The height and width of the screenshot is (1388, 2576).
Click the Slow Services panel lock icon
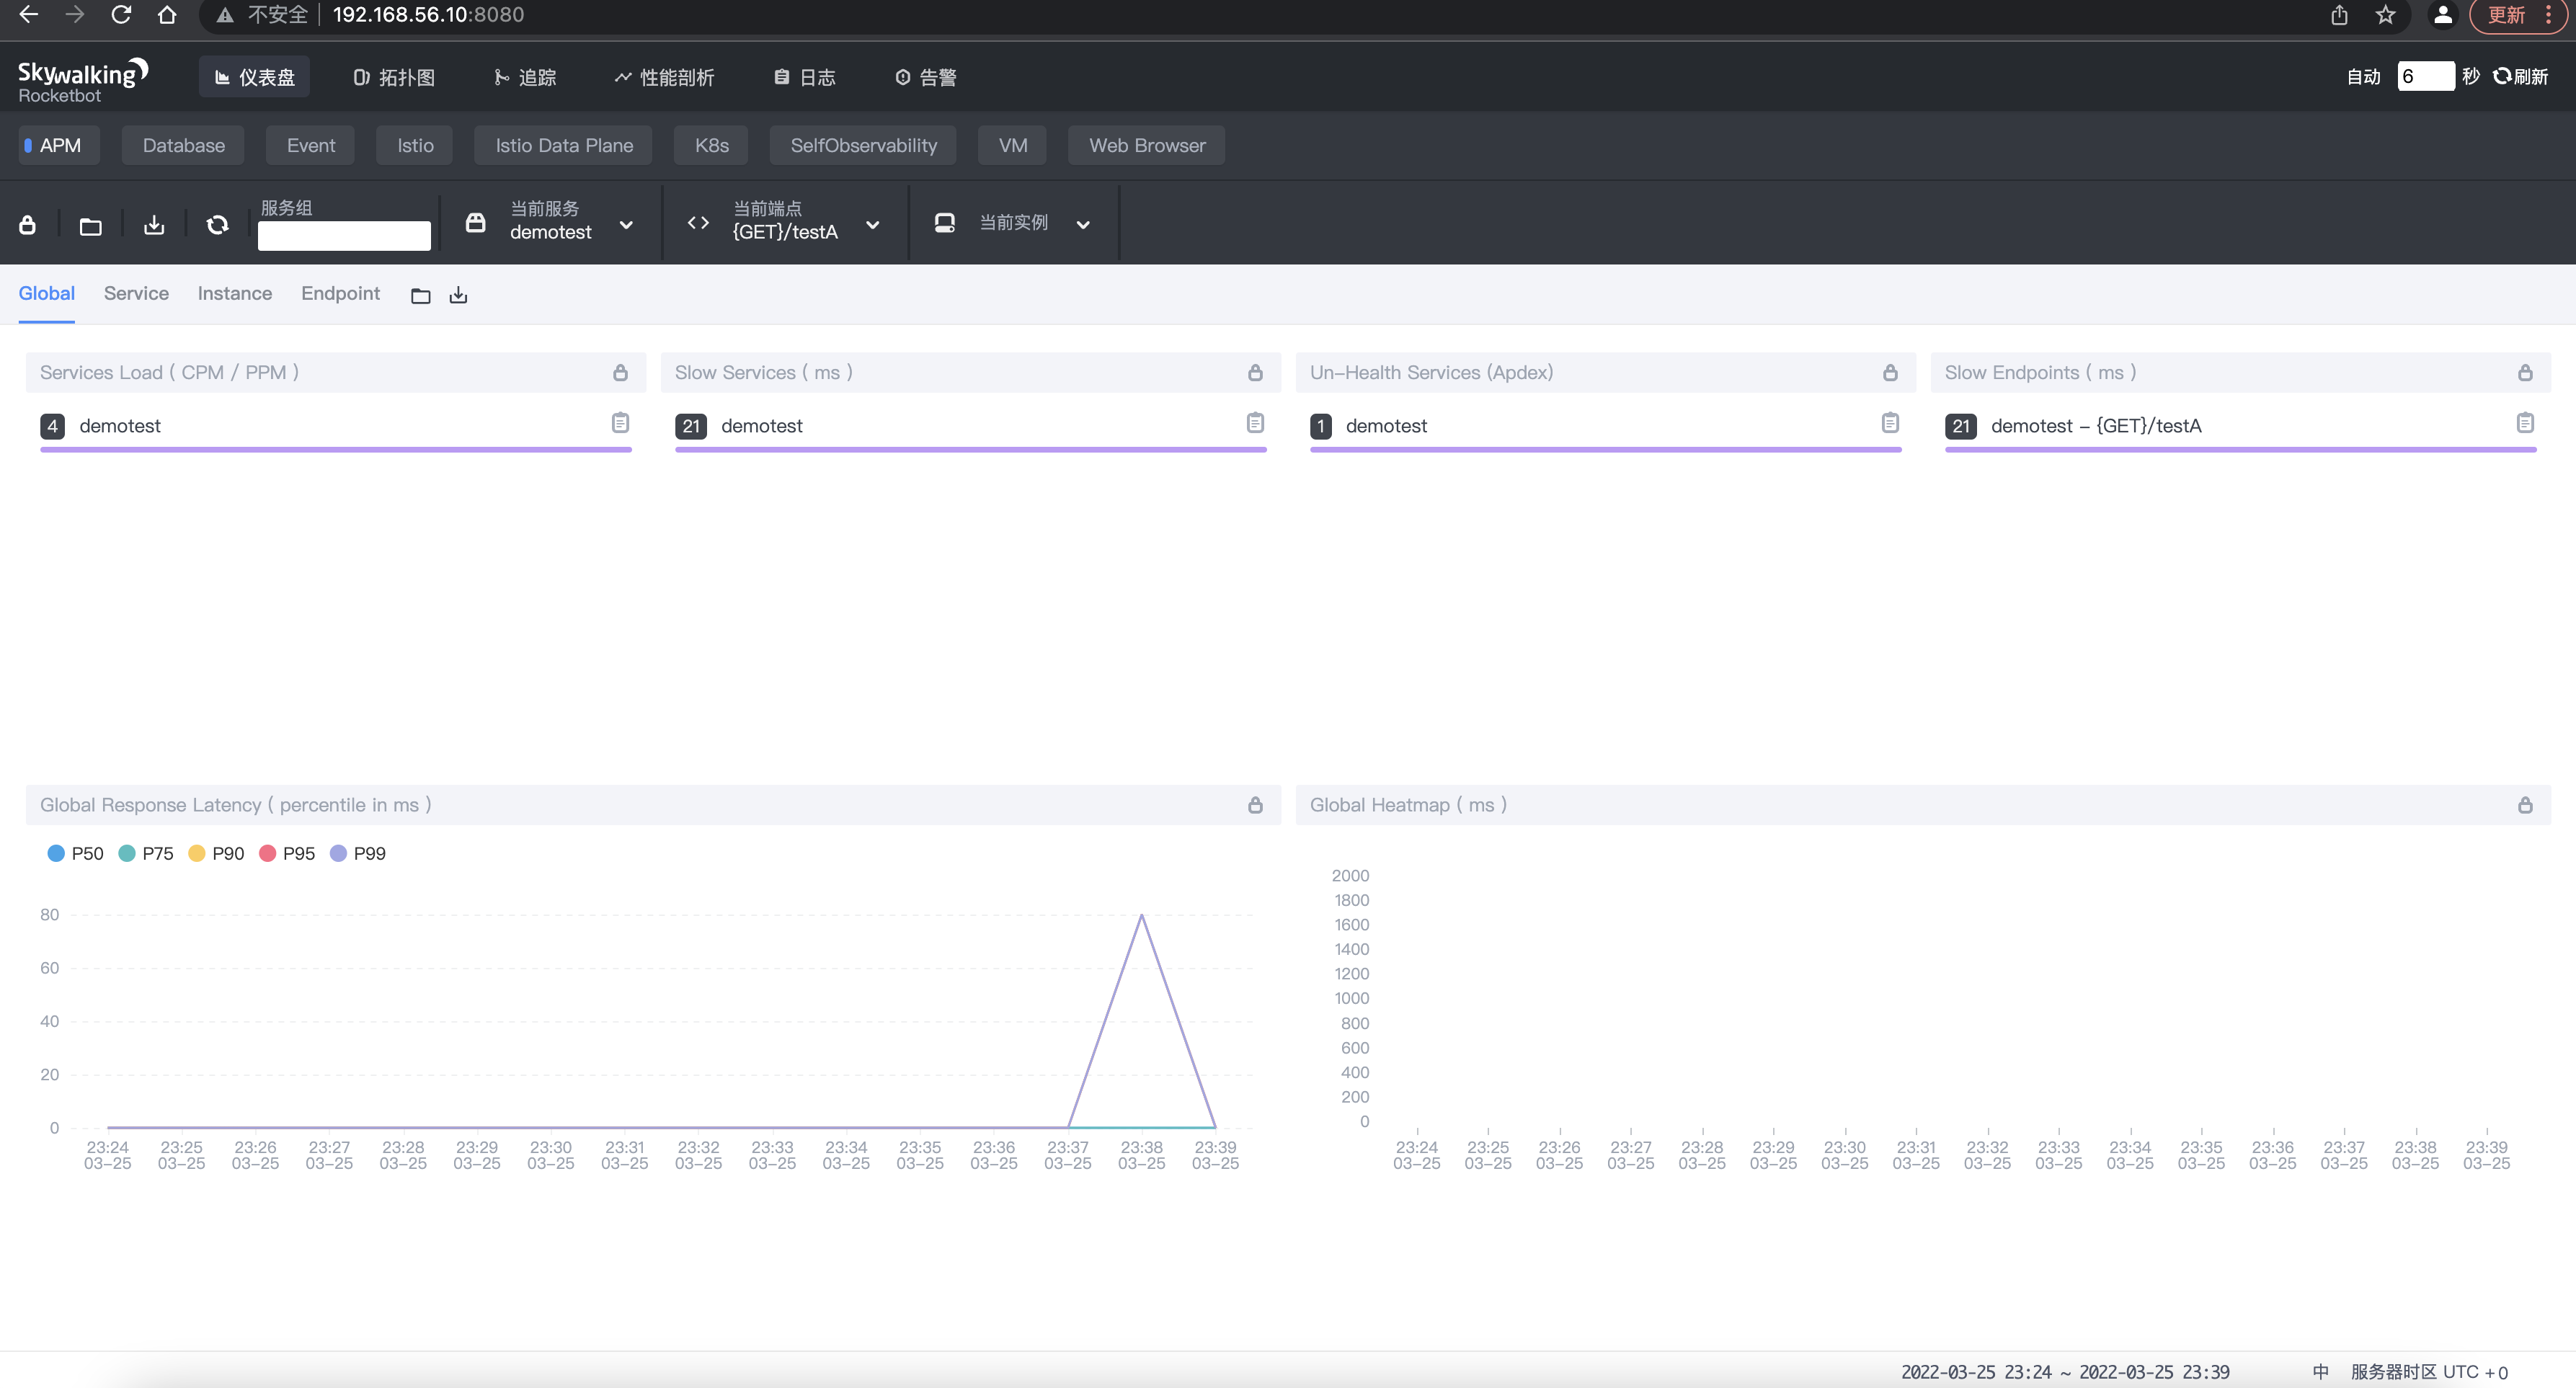pyautogui.click(x=1255, y=372)
